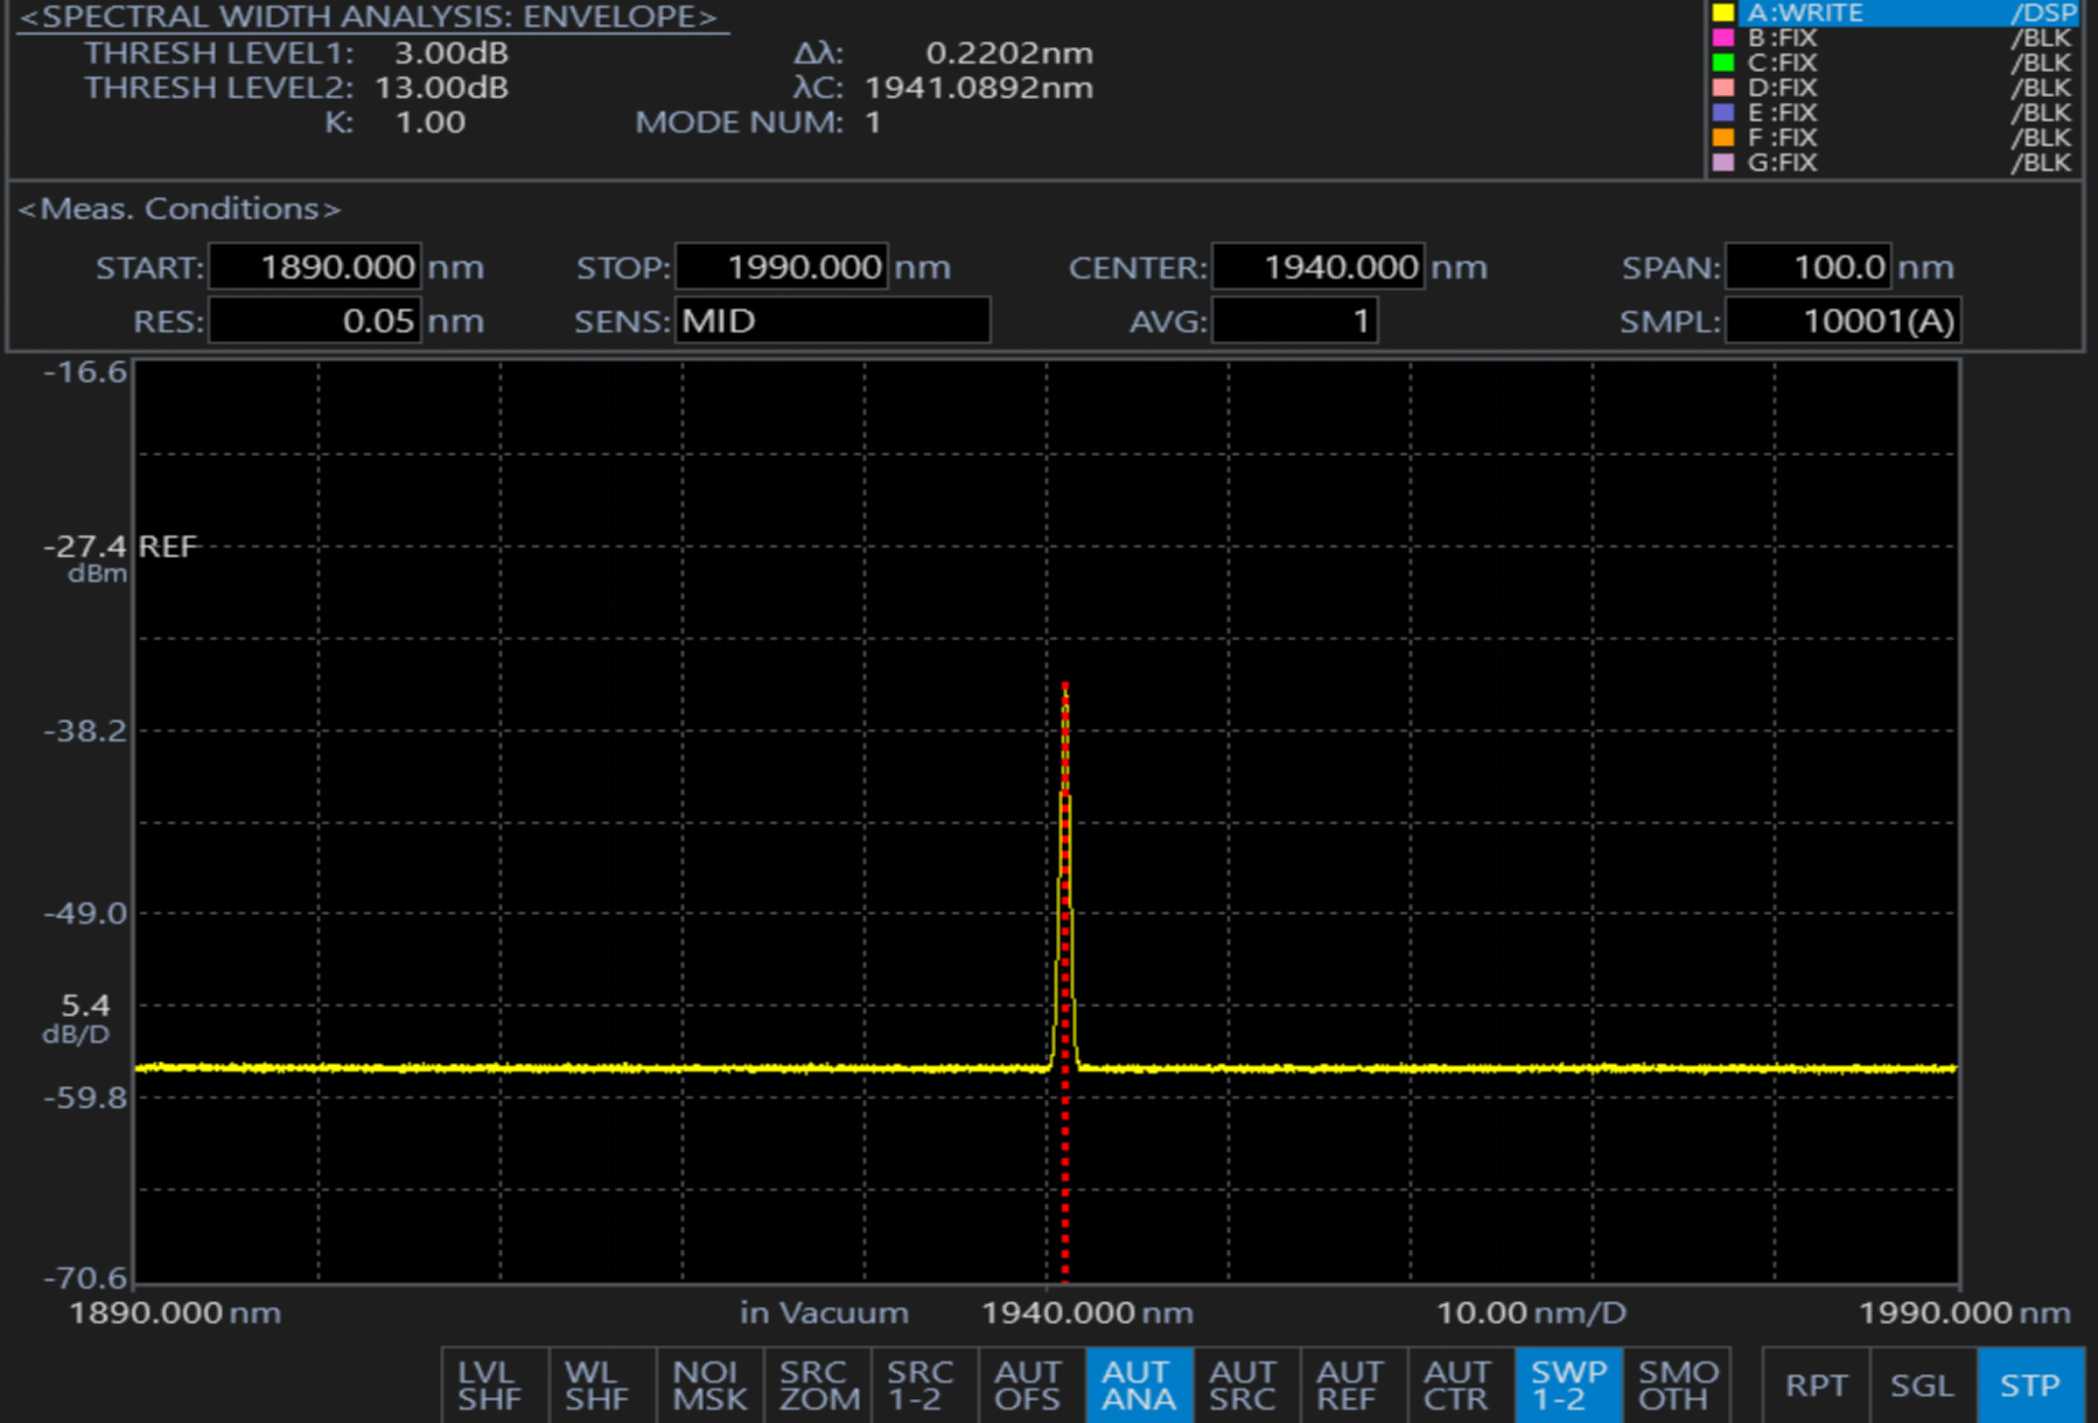Viewport: 2098px width, 1423px height.
Task: Start repeat sweep with RPT
Action: tap(1815, 1385)
